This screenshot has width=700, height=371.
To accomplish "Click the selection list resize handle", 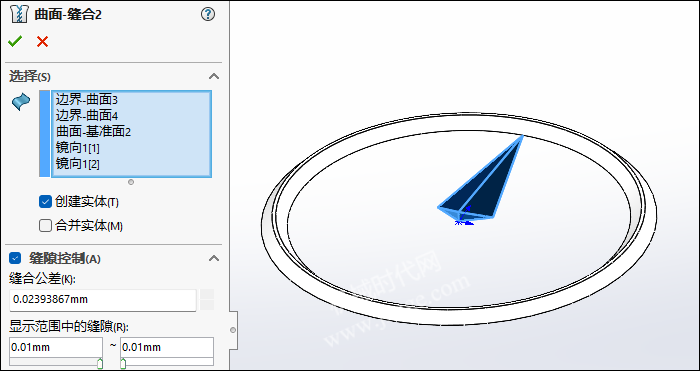I will tap(131, 182).
